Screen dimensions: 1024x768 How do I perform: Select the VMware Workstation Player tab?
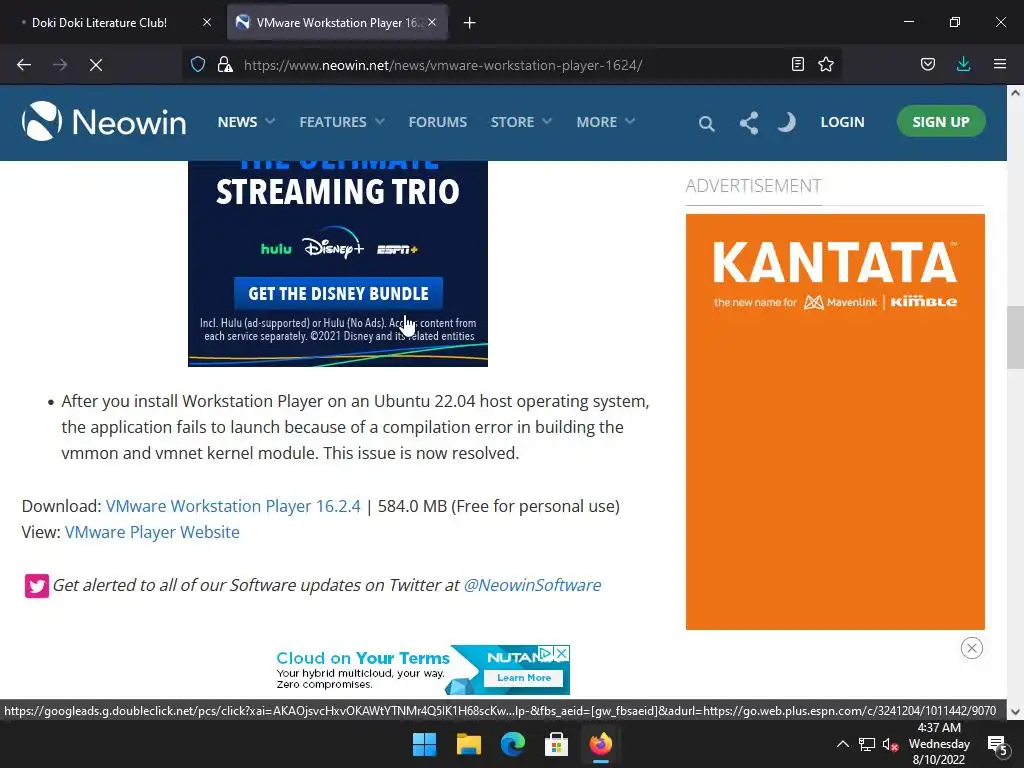[x=338, y=22]
